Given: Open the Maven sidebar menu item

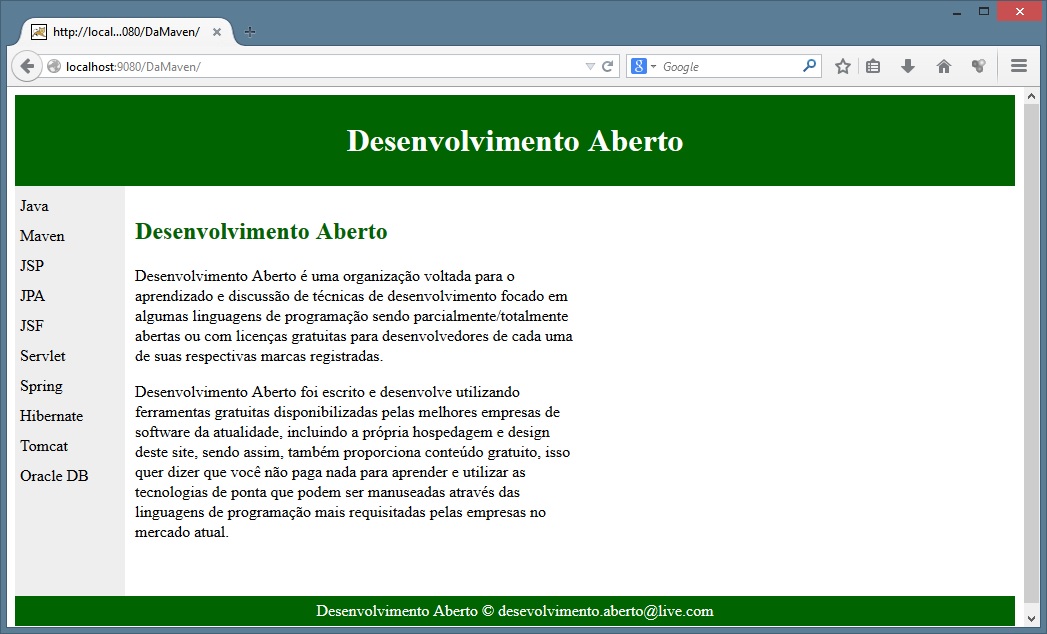Looking at the screenshot, I should click(42, 236).
